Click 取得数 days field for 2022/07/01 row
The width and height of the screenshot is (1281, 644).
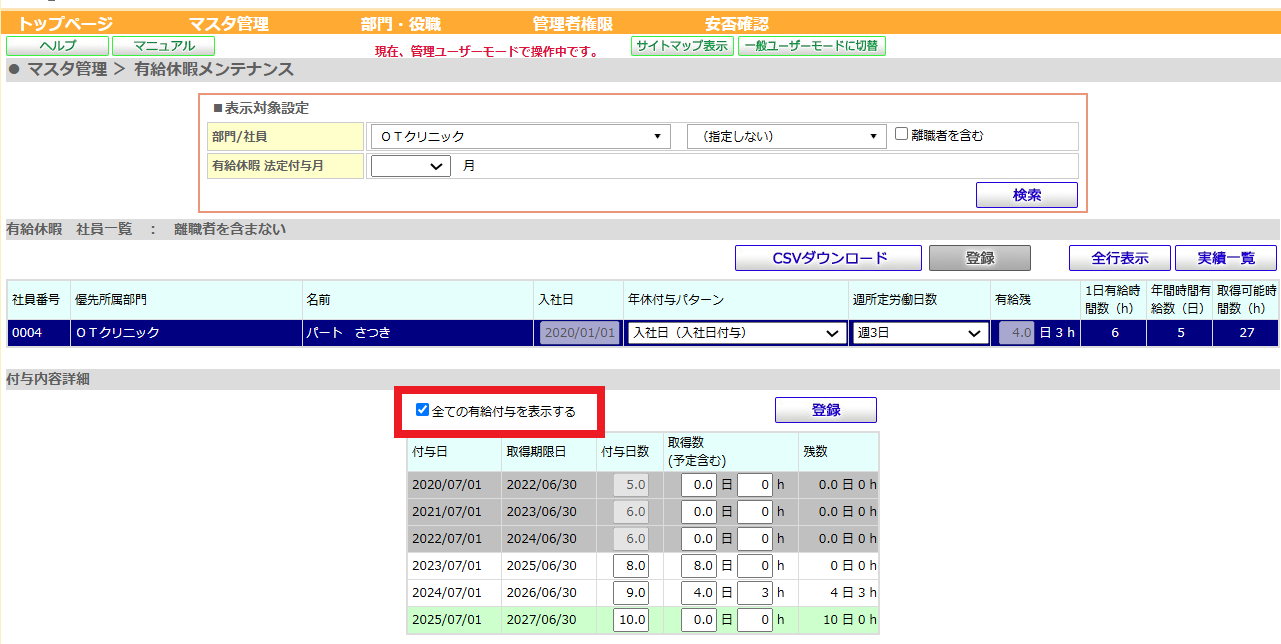click(x=699, y=538)
